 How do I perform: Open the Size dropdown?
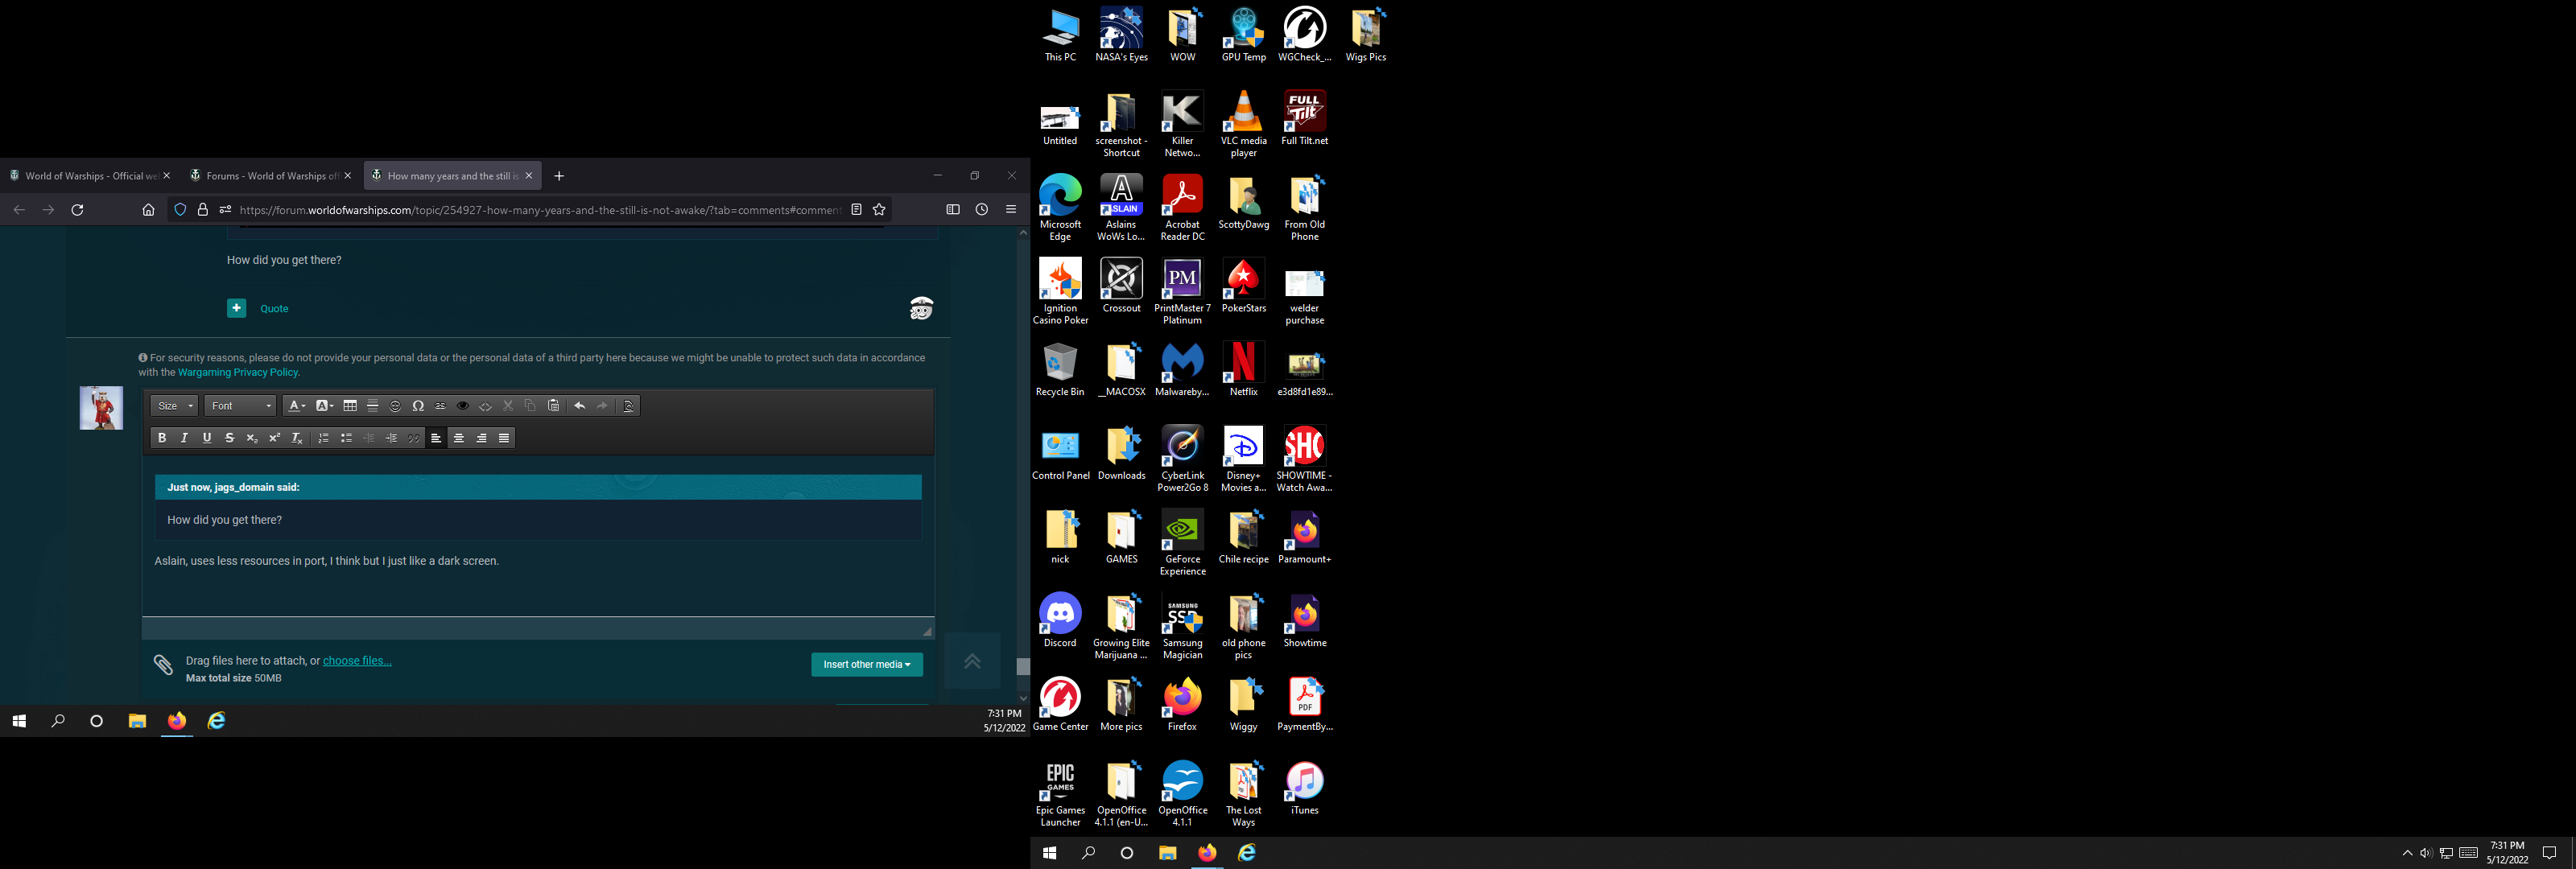click(175, 406)
